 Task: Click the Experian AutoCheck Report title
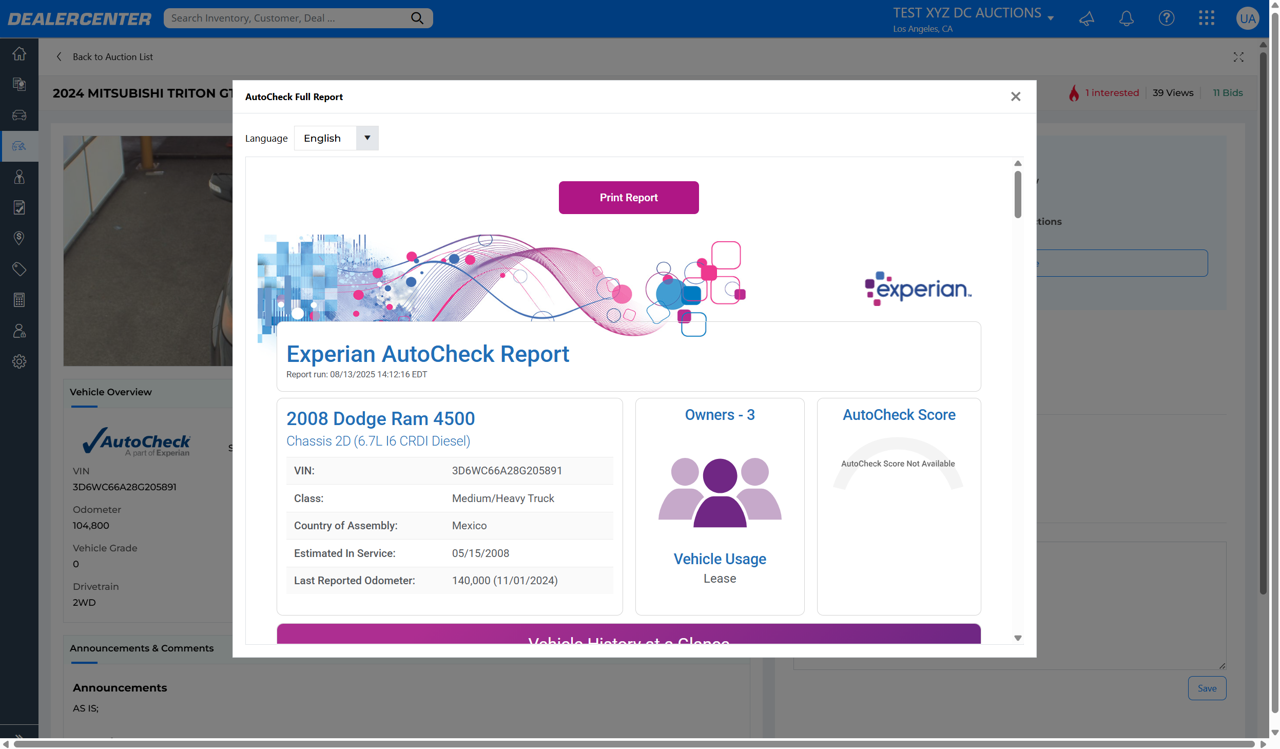pos(428,354)
